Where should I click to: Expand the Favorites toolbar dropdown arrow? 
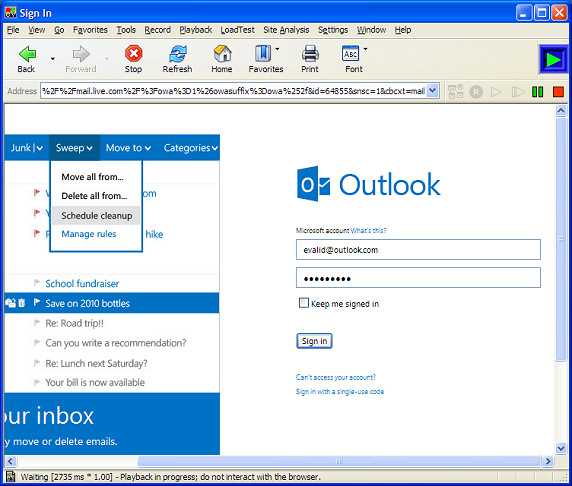pyautogui.click(x=277, y=49)
